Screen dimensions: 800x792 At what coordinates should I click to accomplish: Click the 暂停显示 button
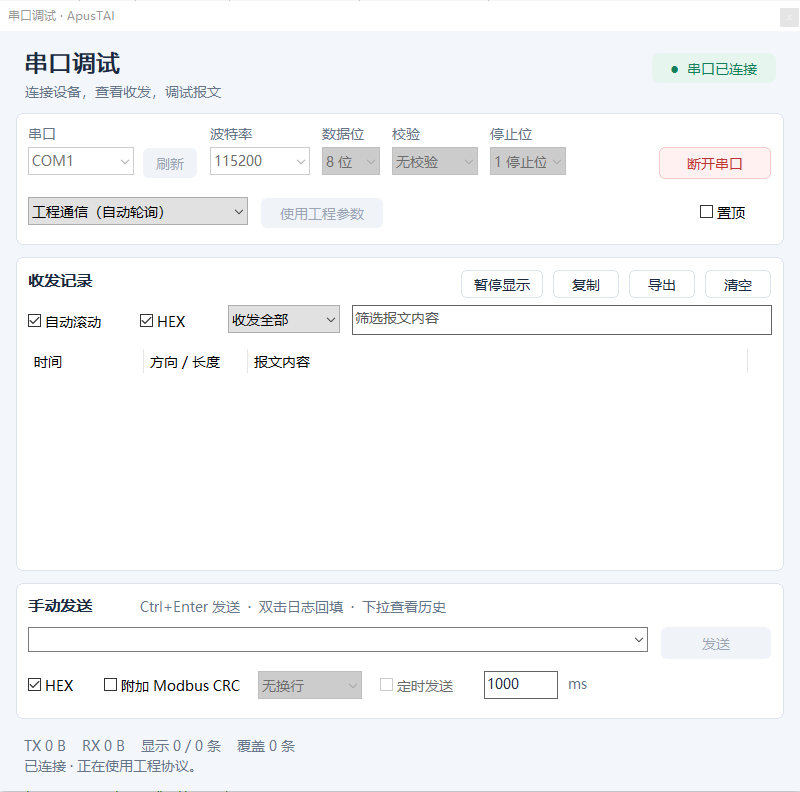pyautogui.click(x=502, y=284)
